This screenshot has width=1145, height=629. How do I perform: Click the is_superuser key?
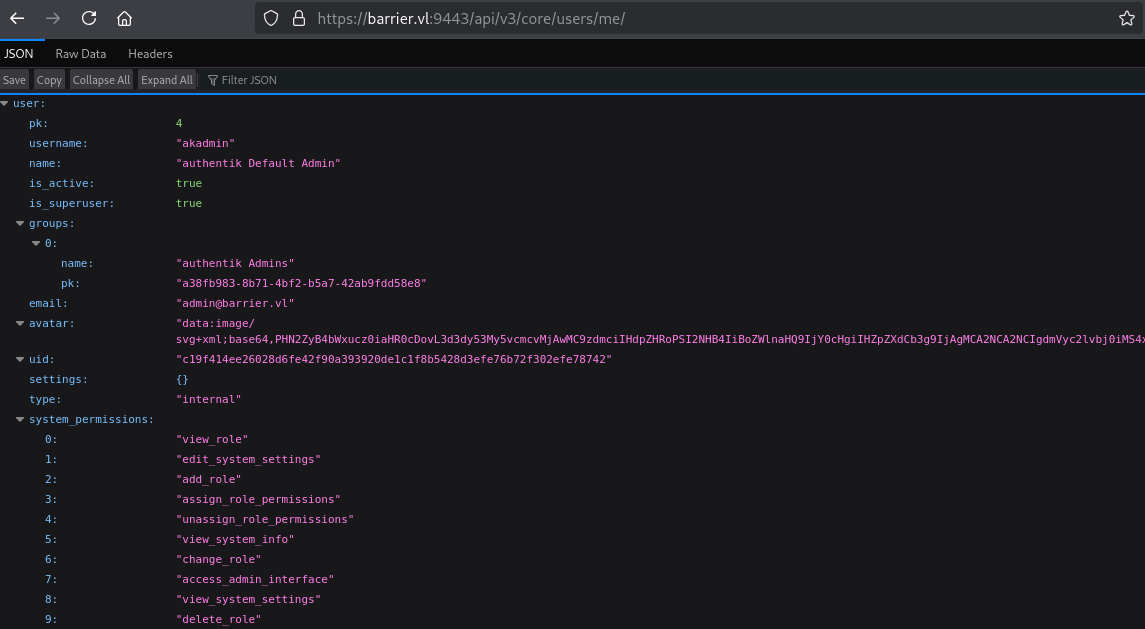pyautogui.click(x=72, y=204)
